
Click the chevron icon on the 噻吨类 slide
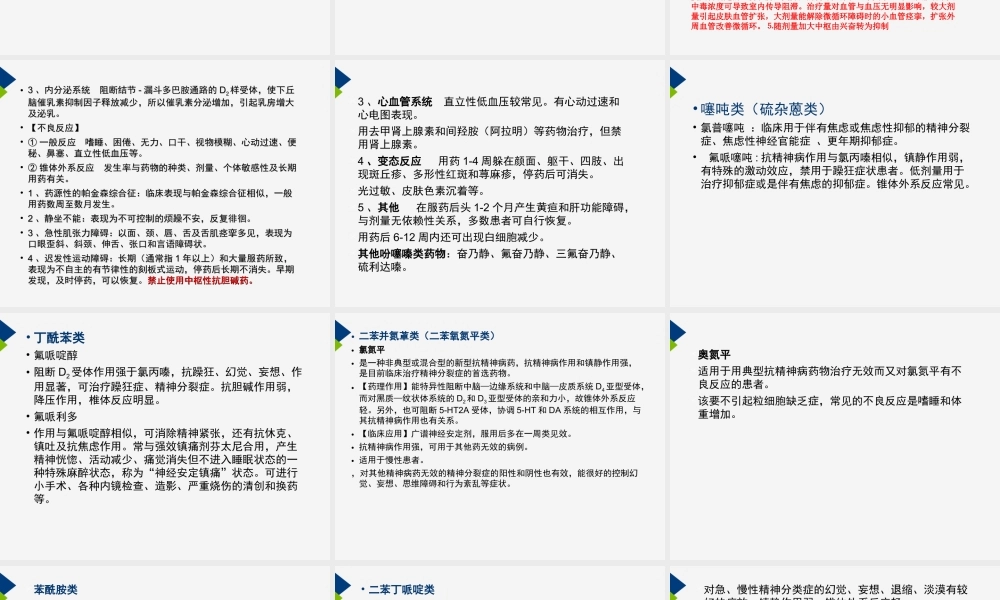pyautogui.click(x=678, y=80)
